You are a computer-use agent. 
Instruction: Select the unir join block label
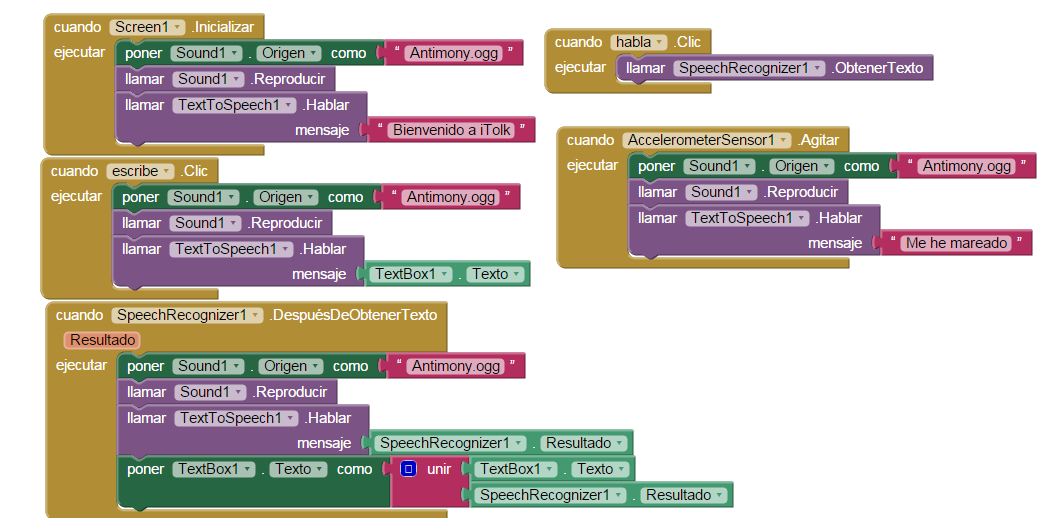click(x=439, y=469)
